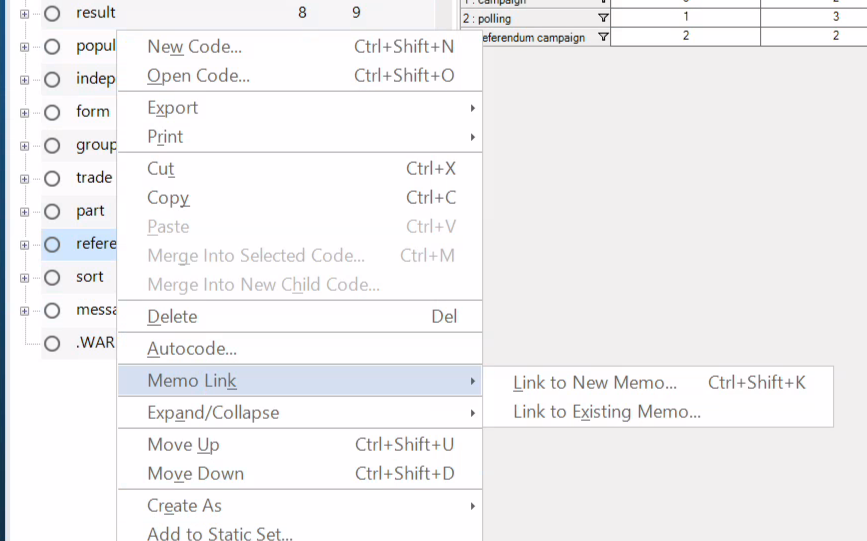
Task: Expand the "popul" tree node
Action: 24,47
